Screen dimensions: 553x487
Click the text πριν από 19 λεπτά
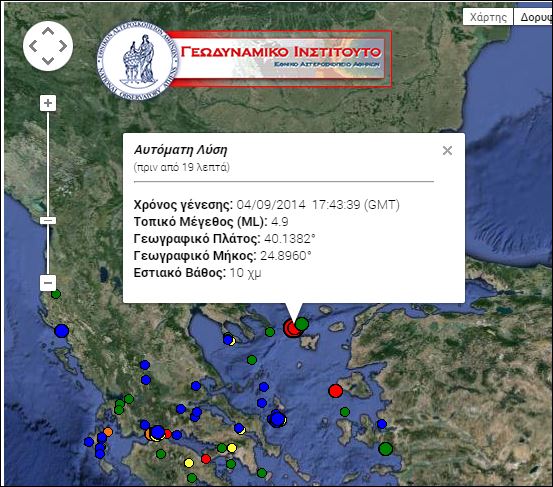coord(182,167)
